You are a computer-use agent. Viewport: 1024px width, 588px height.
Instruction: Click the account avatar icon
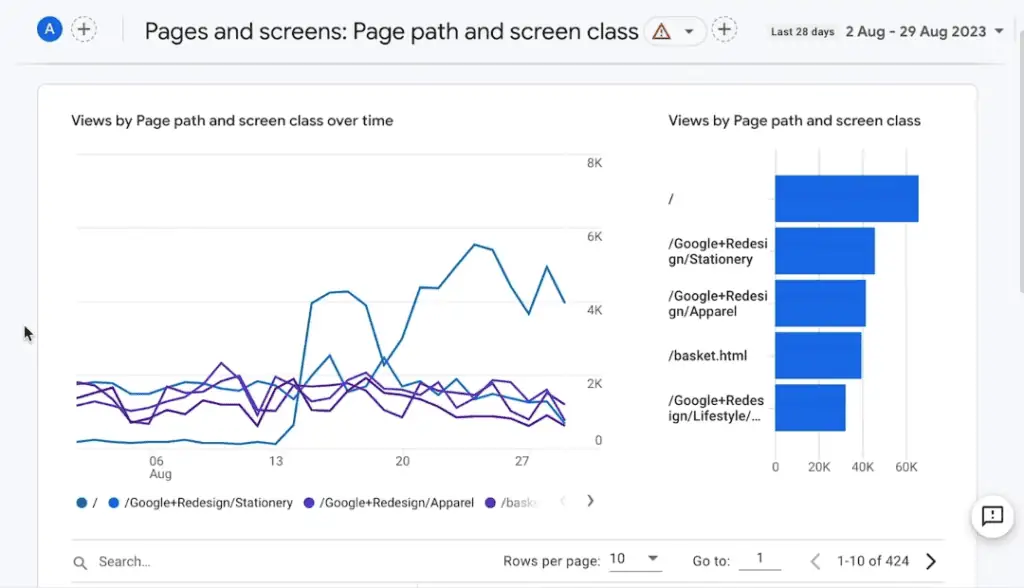pyautogui.click(x=48, y=28)
